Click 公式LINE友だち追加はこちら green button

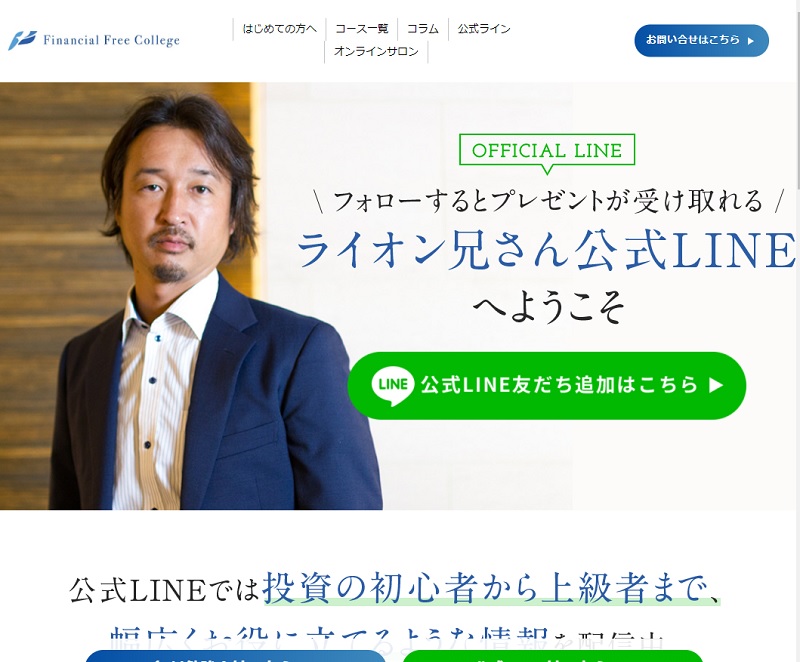click(546, 386)
